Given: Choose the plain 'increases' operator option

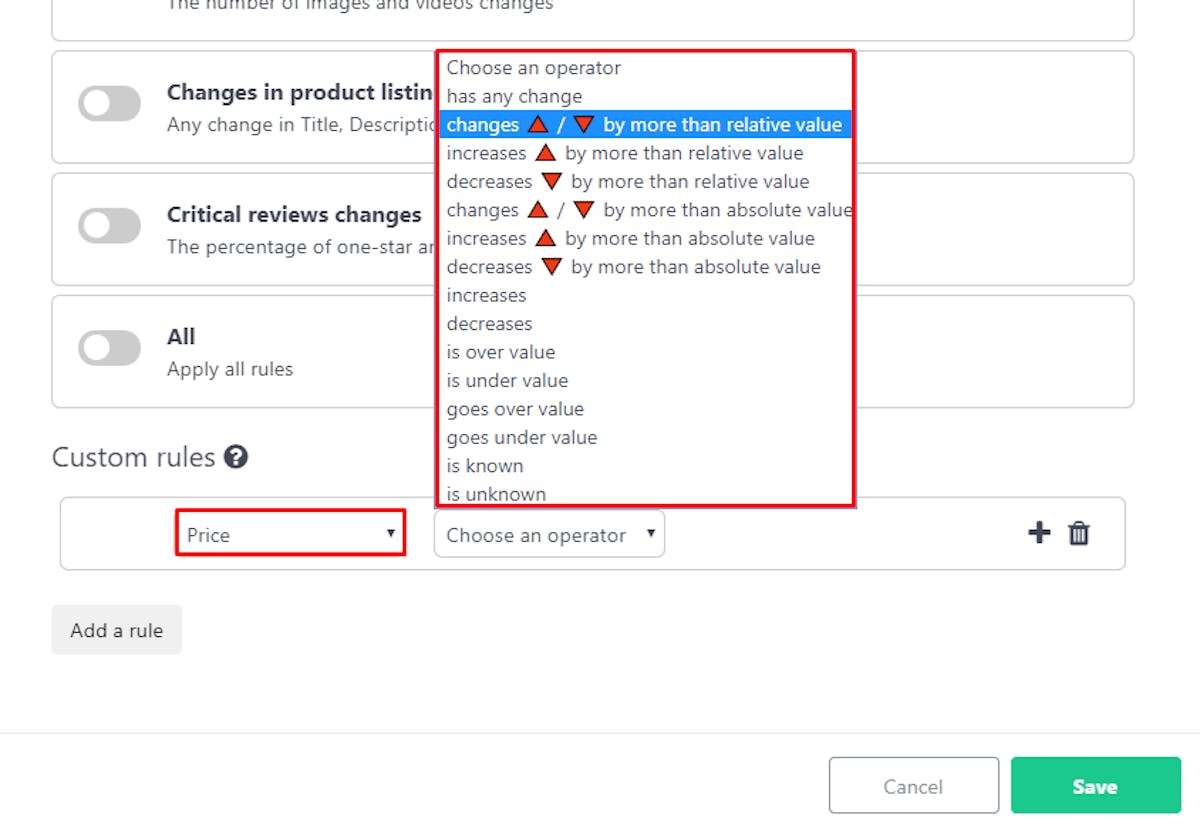Looking at the screenshot, I should [x=645, y=295].
